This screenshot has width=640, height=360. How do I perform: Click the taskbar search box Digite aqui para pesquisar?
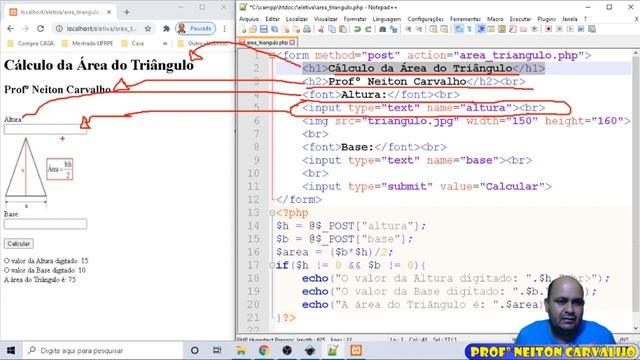(104, 351)
